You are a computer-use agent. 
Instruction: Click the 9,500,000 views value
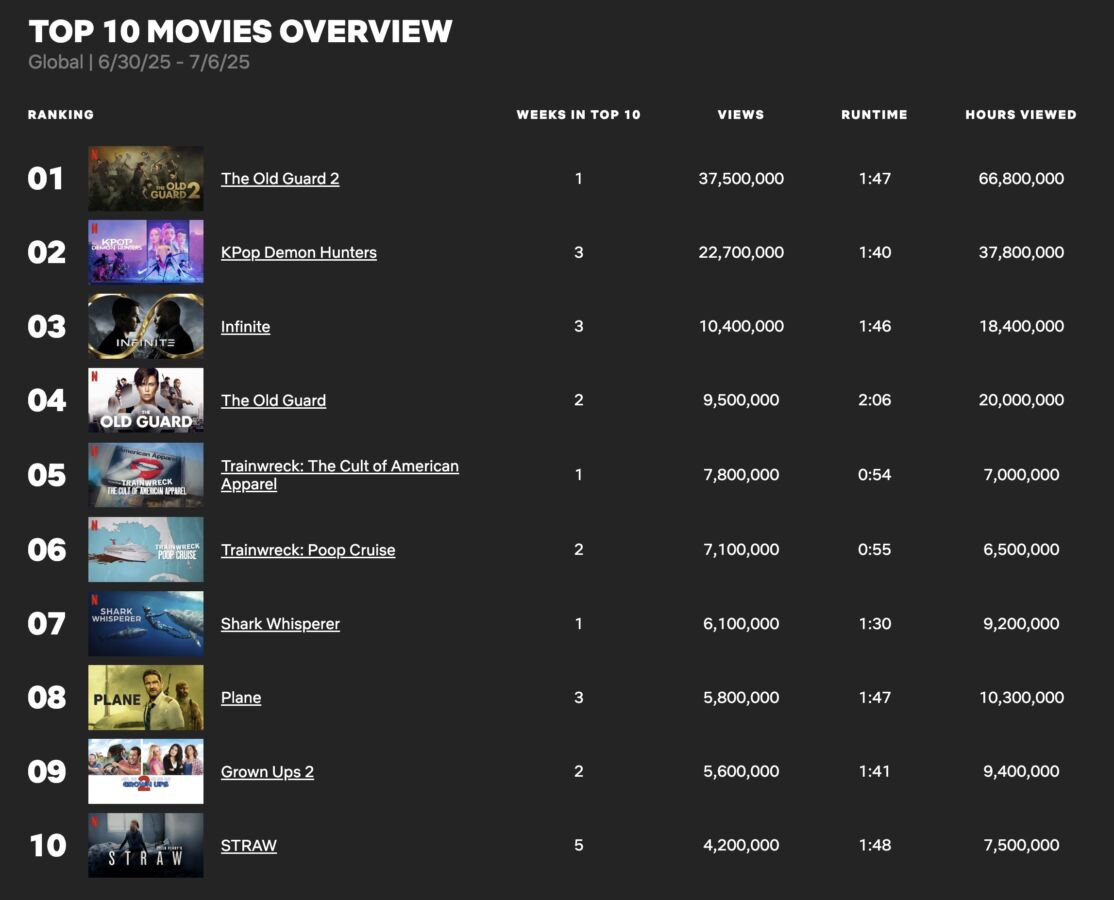(x=741, y=400)
